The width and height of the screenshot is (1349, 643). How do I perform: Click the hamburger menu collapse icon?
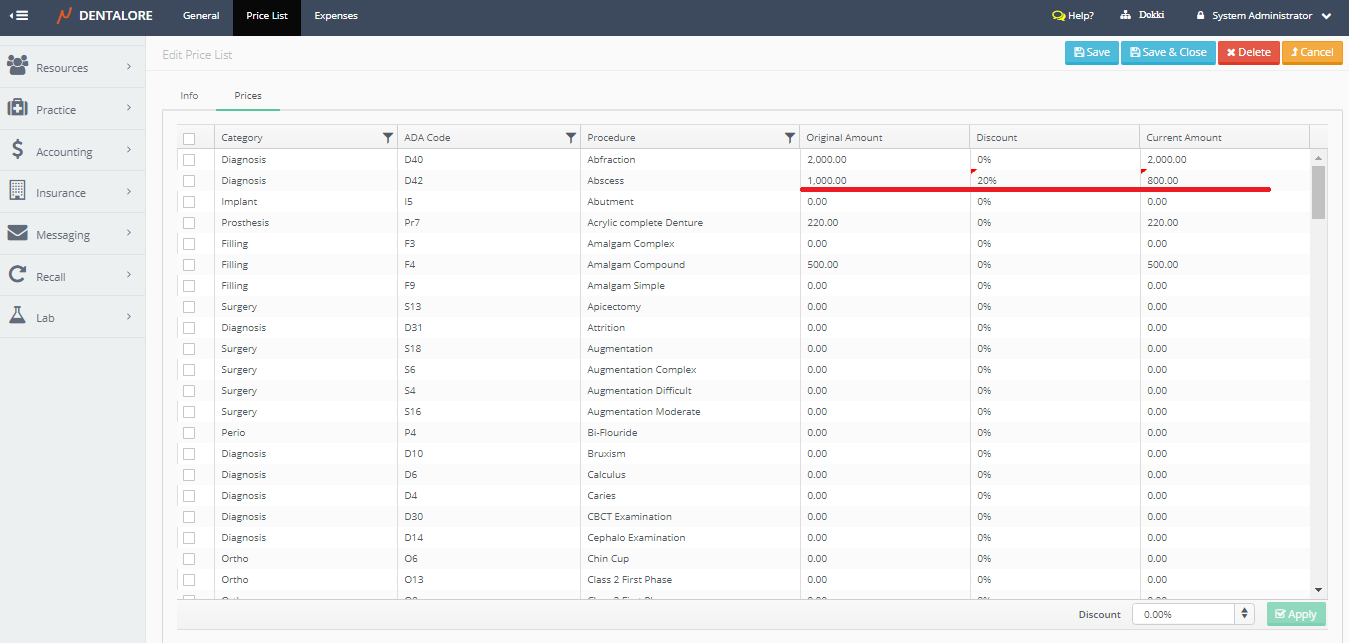pos(18,16)
